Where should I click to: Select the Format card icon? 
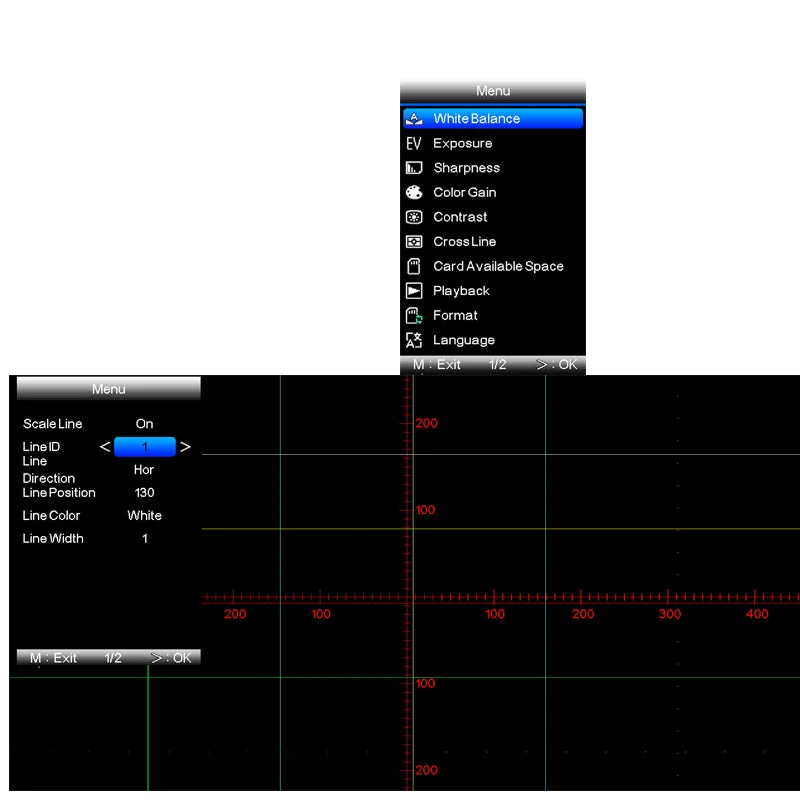[x=414, y=315]
